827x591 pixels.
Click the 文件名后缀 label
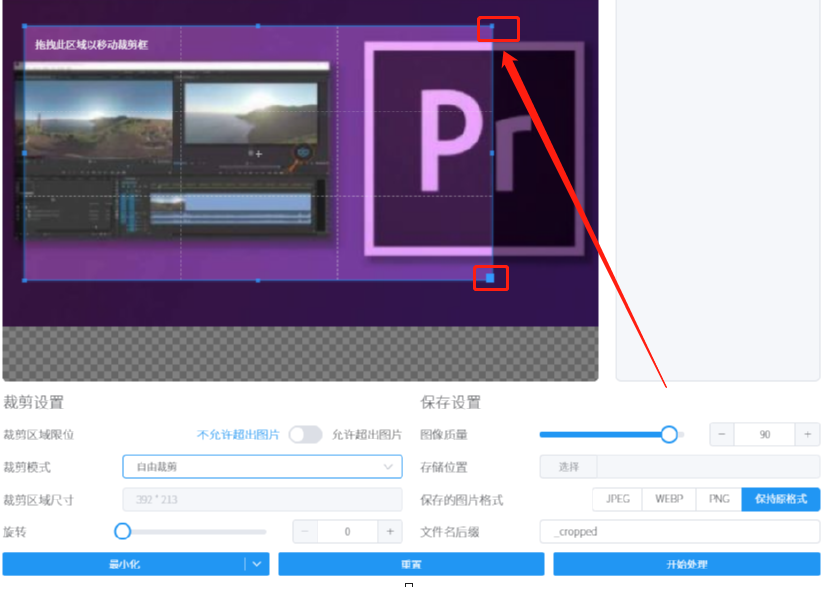tap(449, 532)
